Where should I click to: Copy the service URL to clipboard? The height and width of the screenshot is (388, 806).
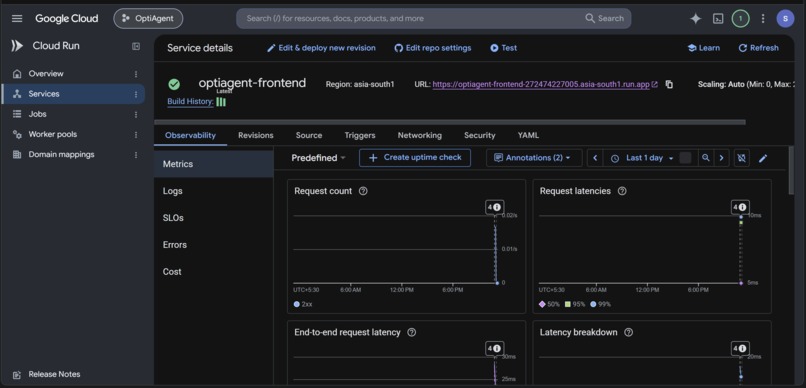click(x=669, y=84)
